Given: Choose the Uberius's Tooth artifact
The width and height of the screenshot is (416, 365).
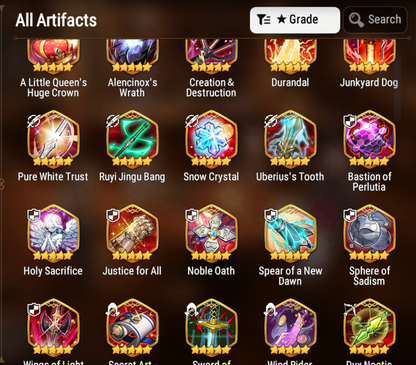Looking at the screenshot, I should pyautogui.click(x=290, y=139).
